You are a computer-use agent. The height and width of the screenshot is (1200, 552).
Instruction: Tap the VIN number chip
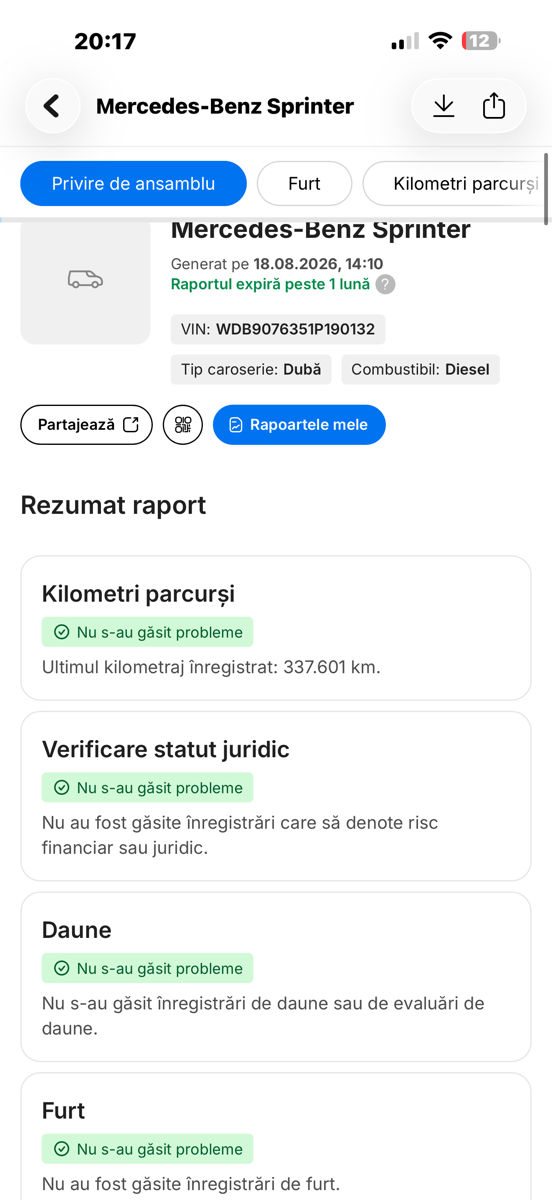tap(278, 329)
